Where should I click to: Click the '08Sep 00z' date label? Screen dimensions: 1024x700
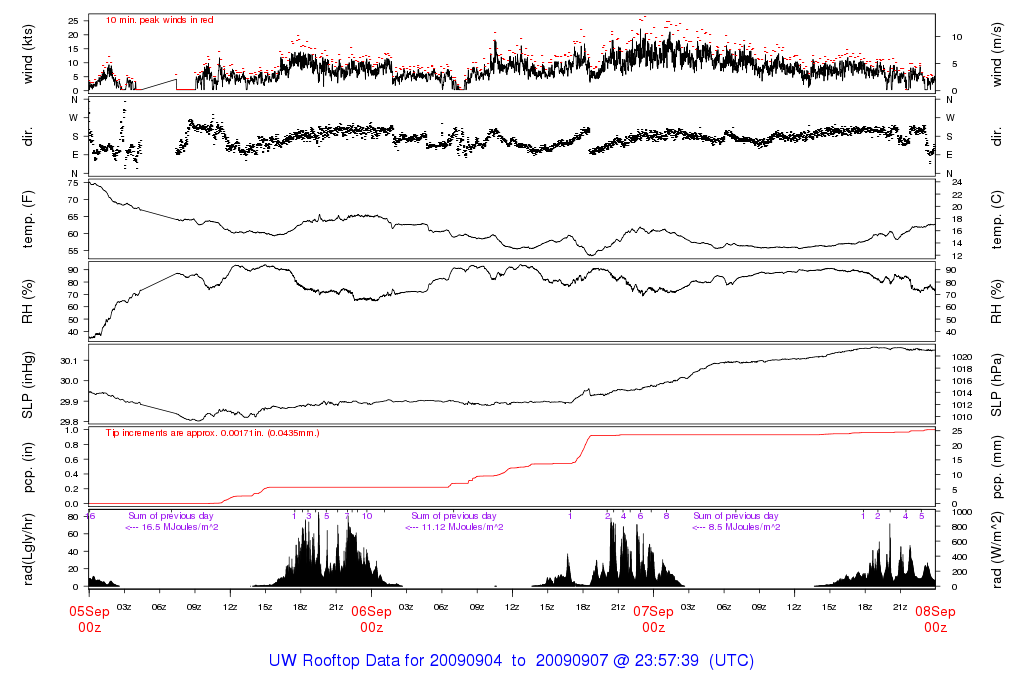click(x=935, y=619)
